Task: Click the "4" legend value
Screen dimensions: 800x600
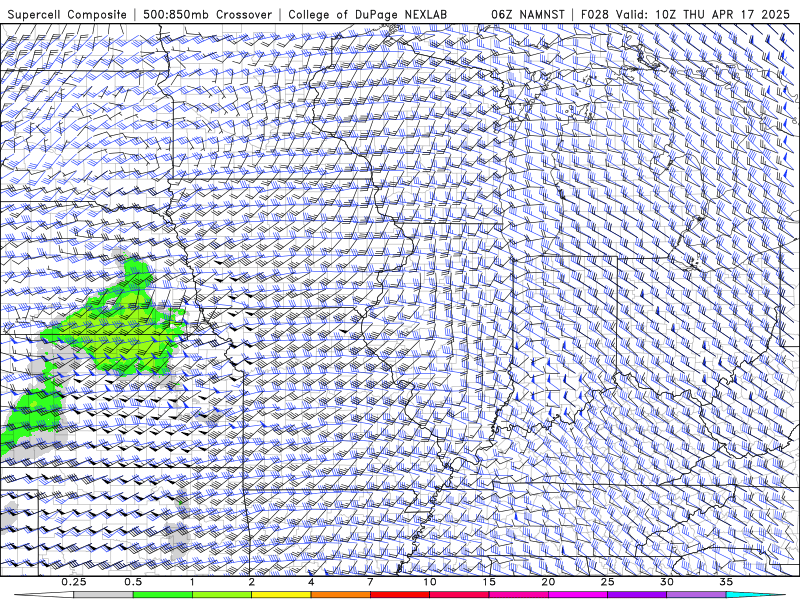Action: coord(311,582)
